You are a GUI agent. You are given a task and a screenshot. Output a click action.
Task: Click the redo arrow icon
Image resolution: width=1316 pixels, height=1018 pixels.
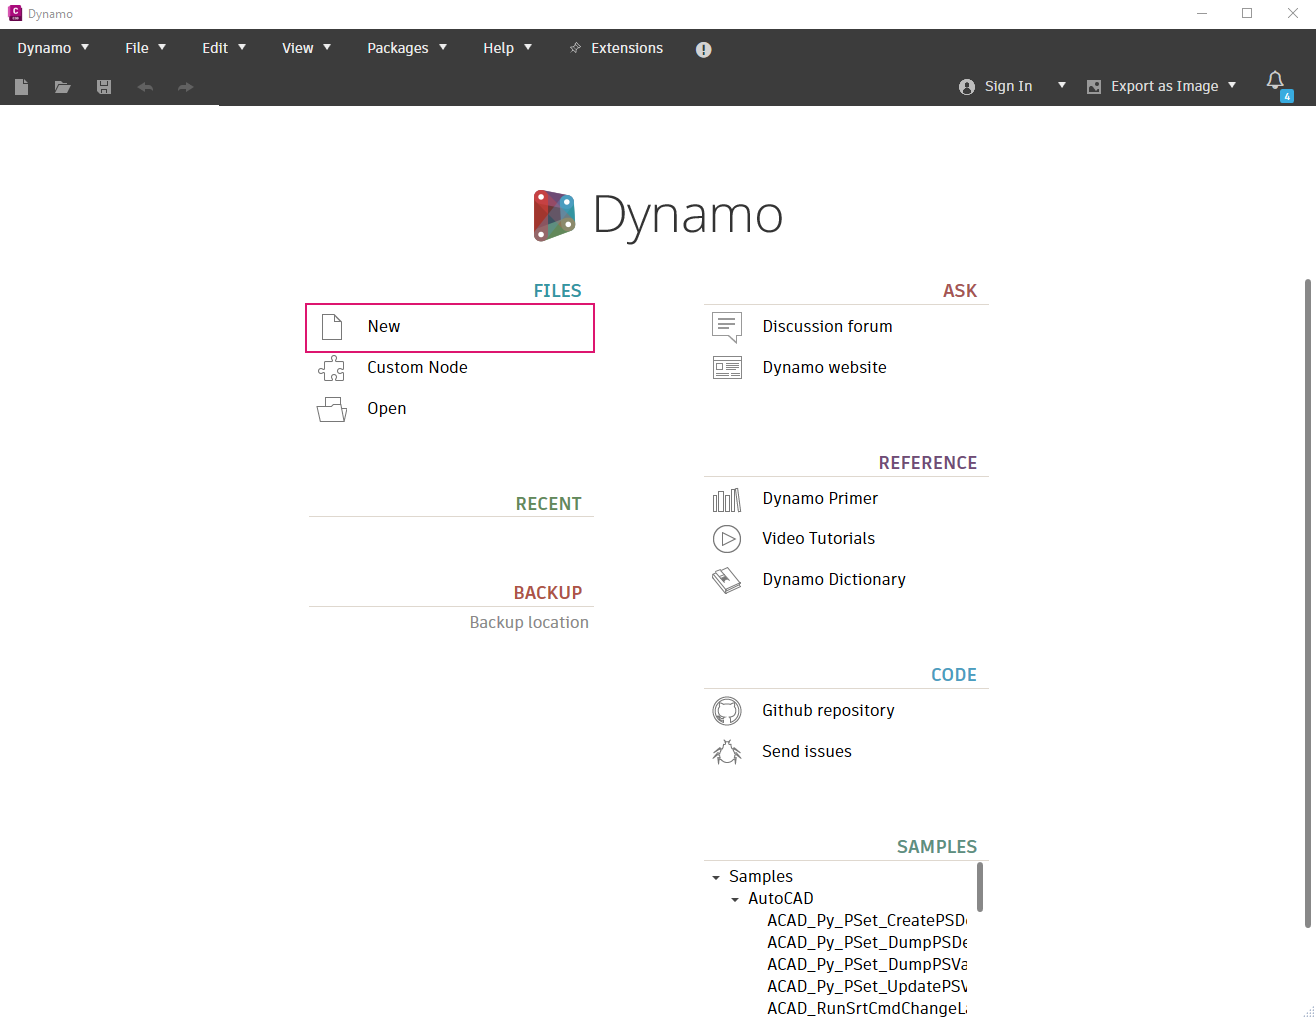185,87
